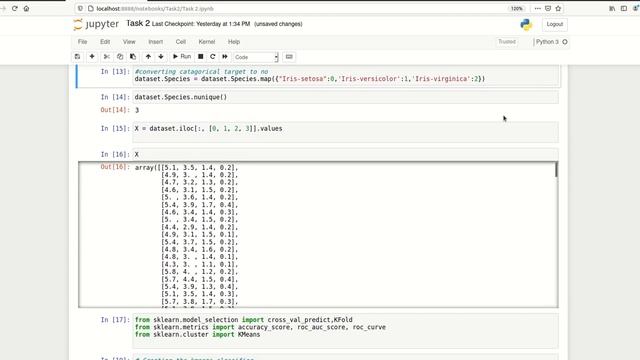640x360 pixels.
Task: Move selected cell up arrow
Action: [x=148, y=57]
